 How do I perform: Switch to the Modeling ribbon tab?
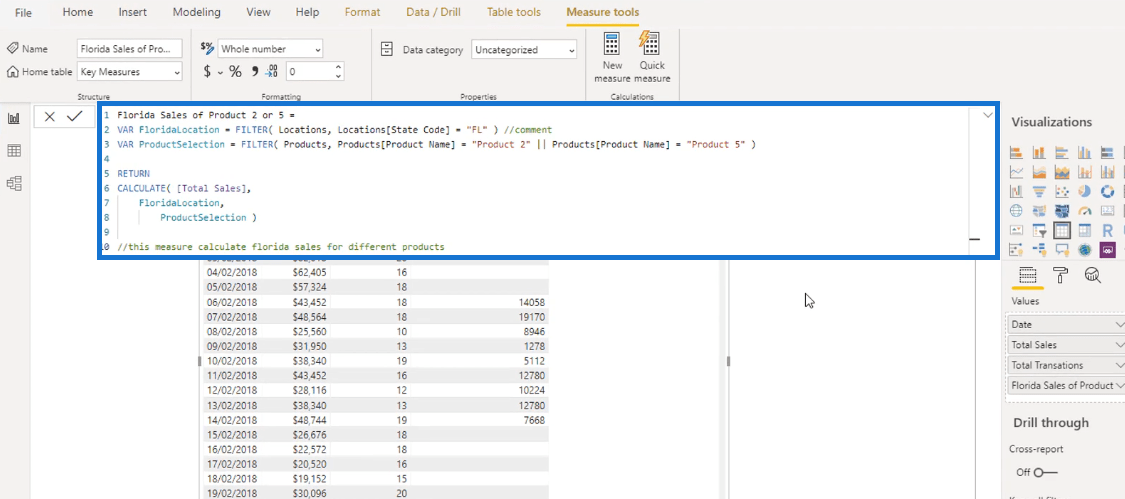pyautogui.click(x=197, y=12)
